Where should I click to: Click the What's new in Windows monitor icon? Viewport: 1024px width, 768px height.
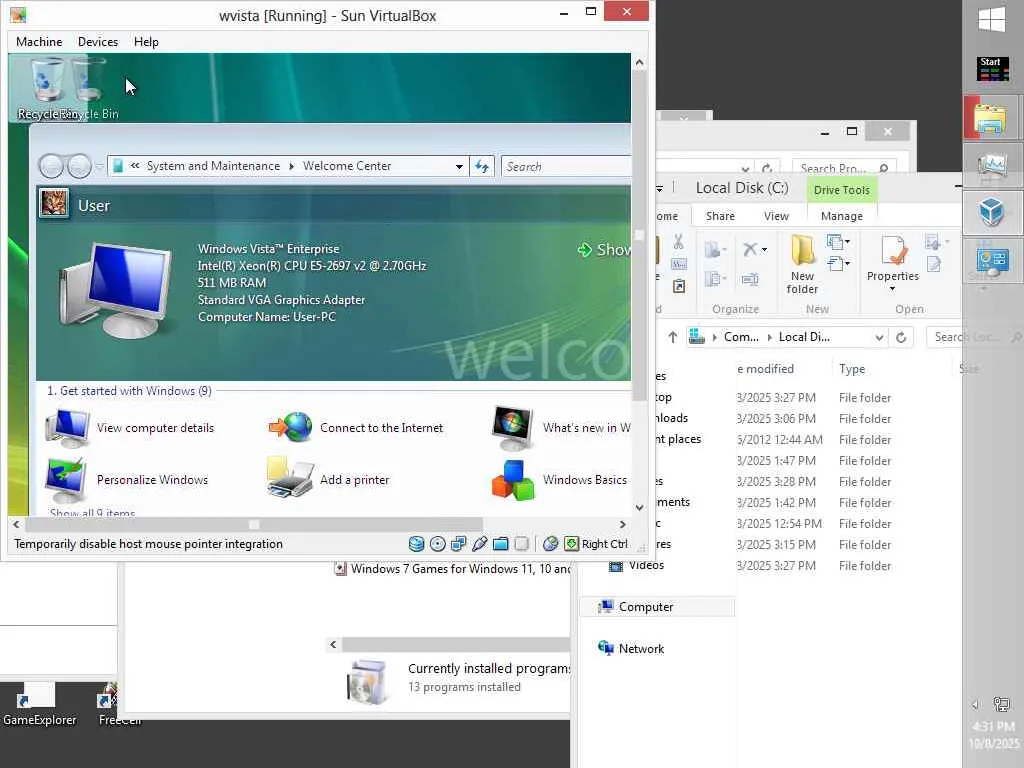(513, 428)
